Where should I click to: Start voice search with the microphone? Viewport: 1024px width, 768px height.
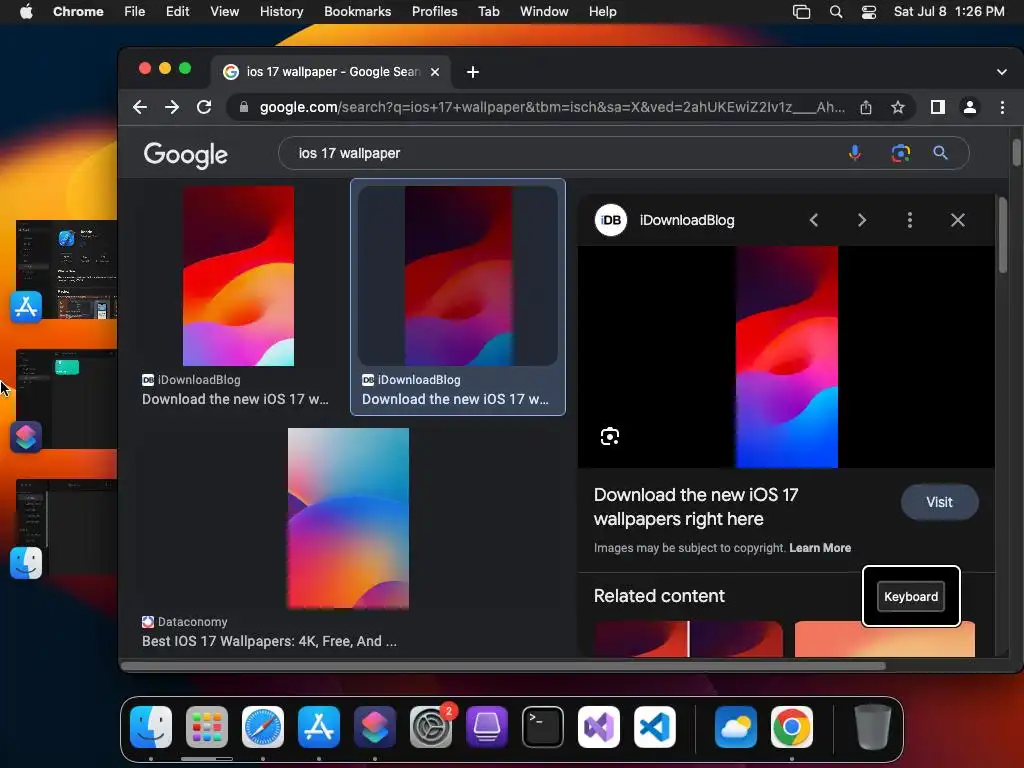click(854, 153)
